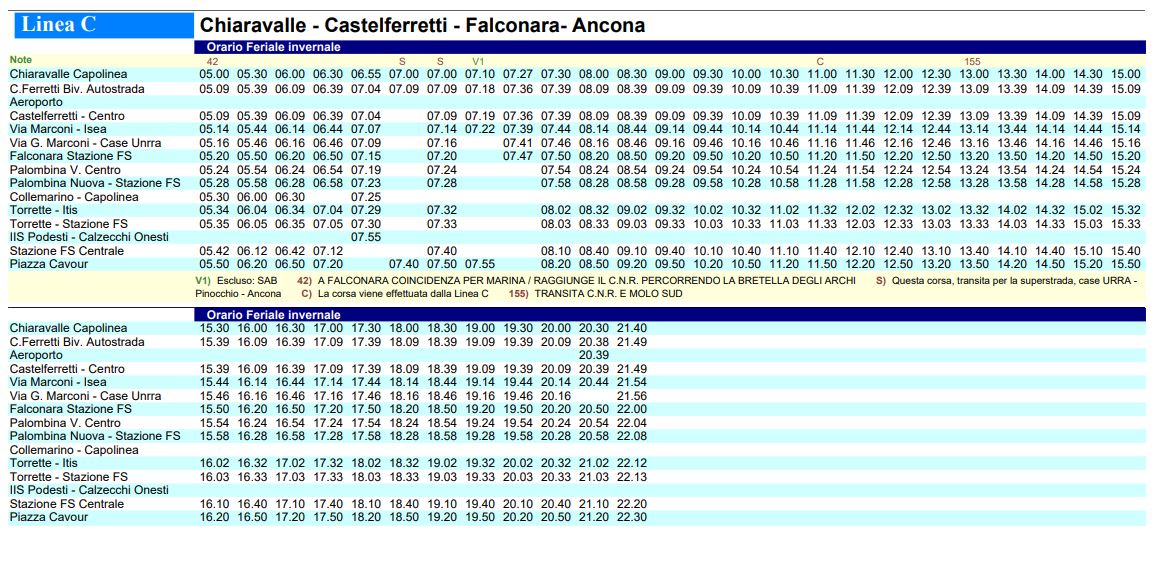
Task: Click 22.20 in the Stazione FS Centrale row
Action: (x=632, y=504)
